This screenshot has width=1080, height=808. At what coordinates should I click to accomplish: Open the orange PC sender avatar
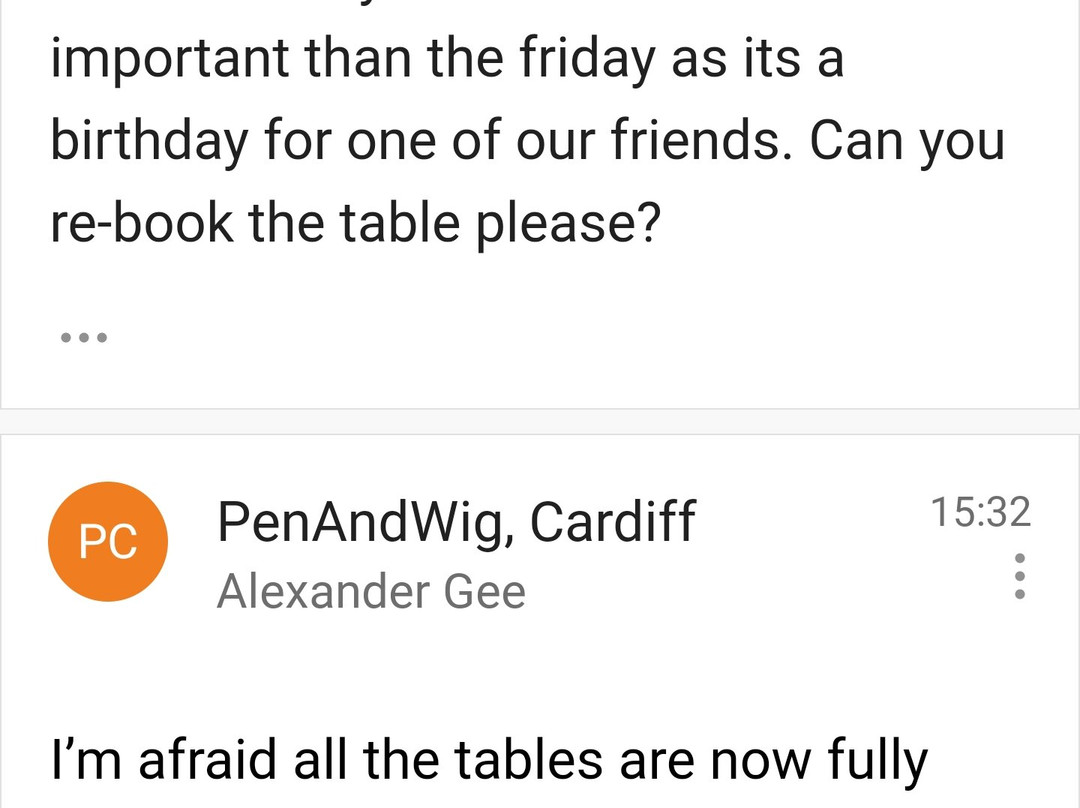click(107, 541)
